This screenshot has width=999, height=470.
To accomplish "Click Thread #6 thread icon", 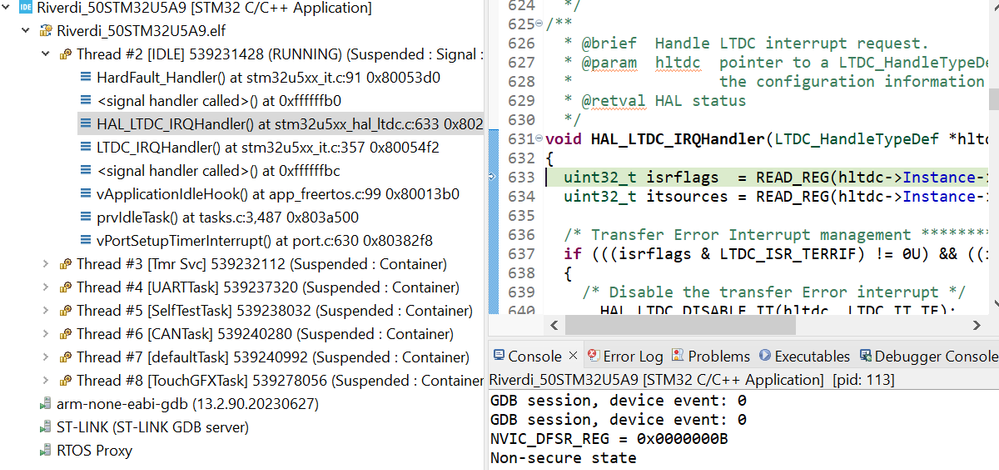I will point(65,334).
